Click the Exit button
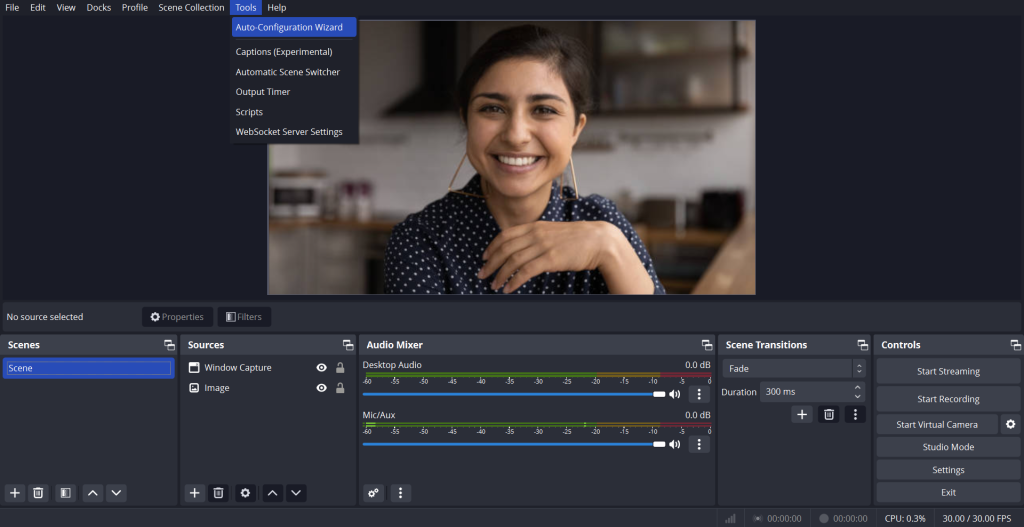This screenshot has width=1024, height=527. coord(948,492)
